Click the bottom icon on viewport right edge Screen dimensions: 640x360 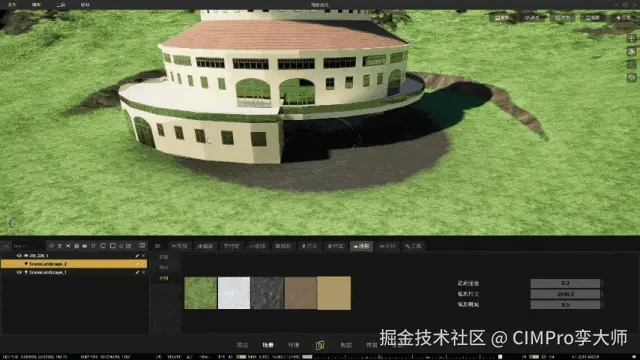[x=632, y=77]
